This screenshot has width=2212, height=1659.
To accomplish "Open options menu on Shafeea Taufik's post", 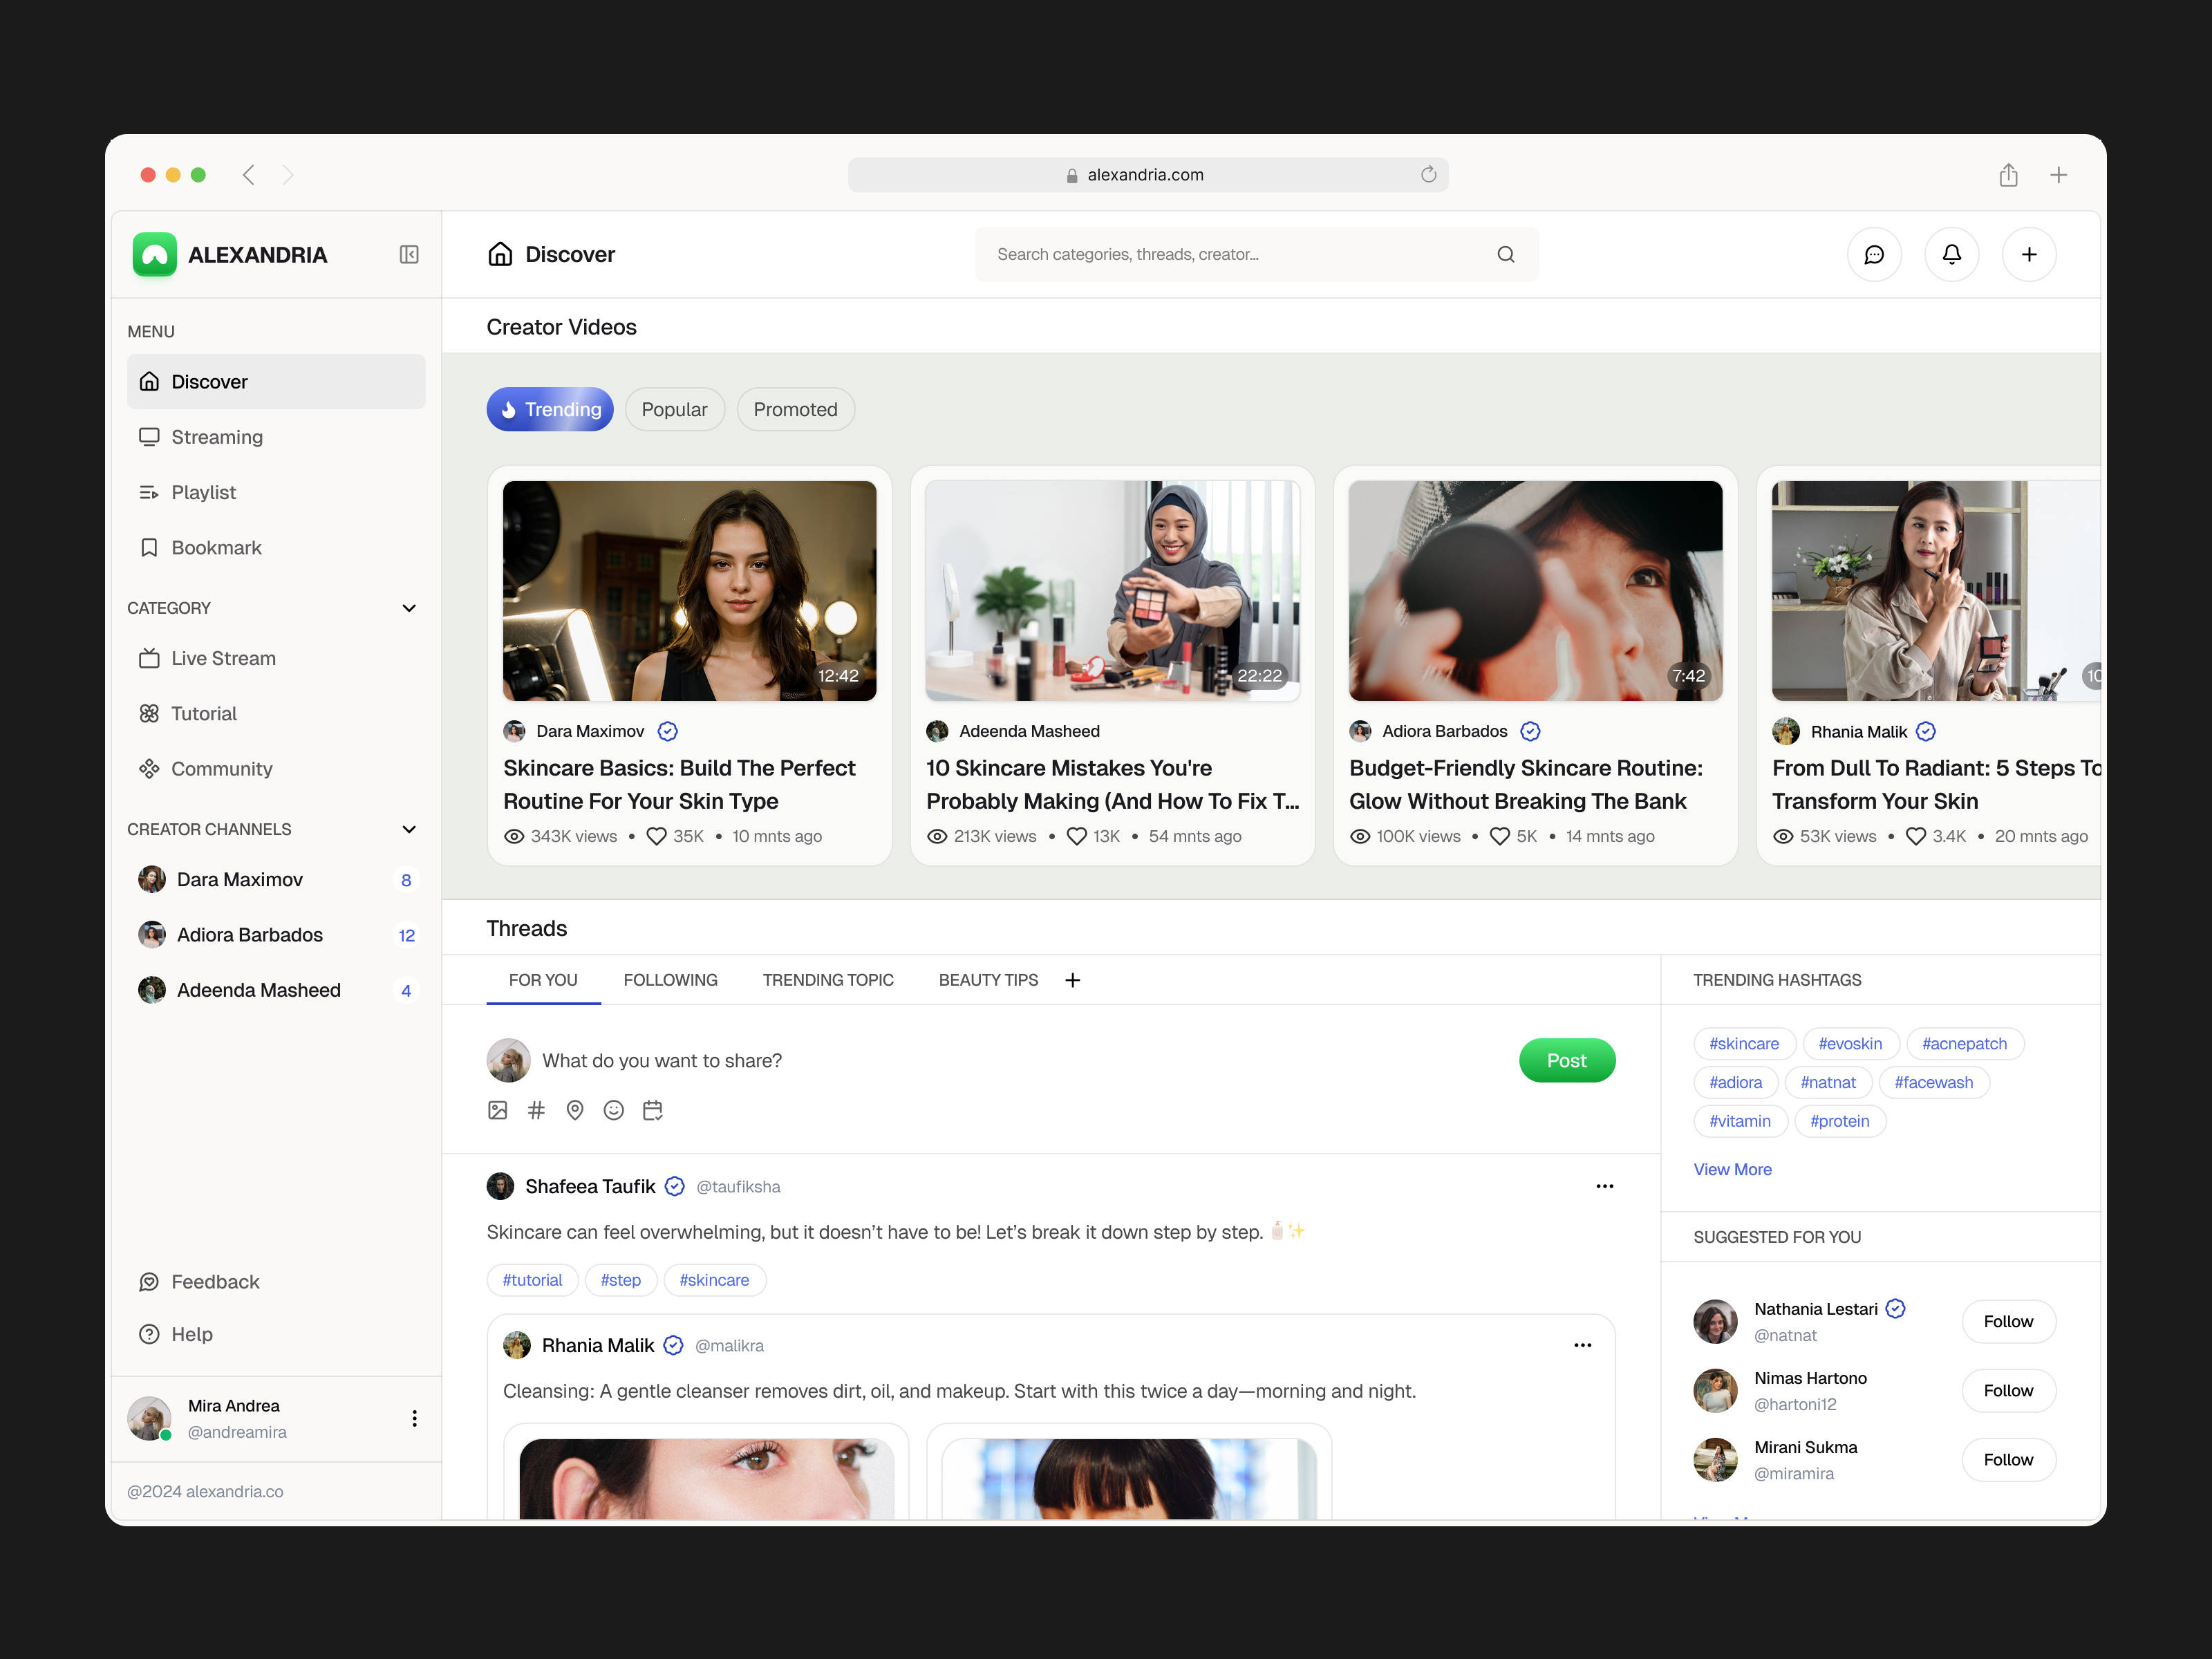I will click(1604, 1186).
